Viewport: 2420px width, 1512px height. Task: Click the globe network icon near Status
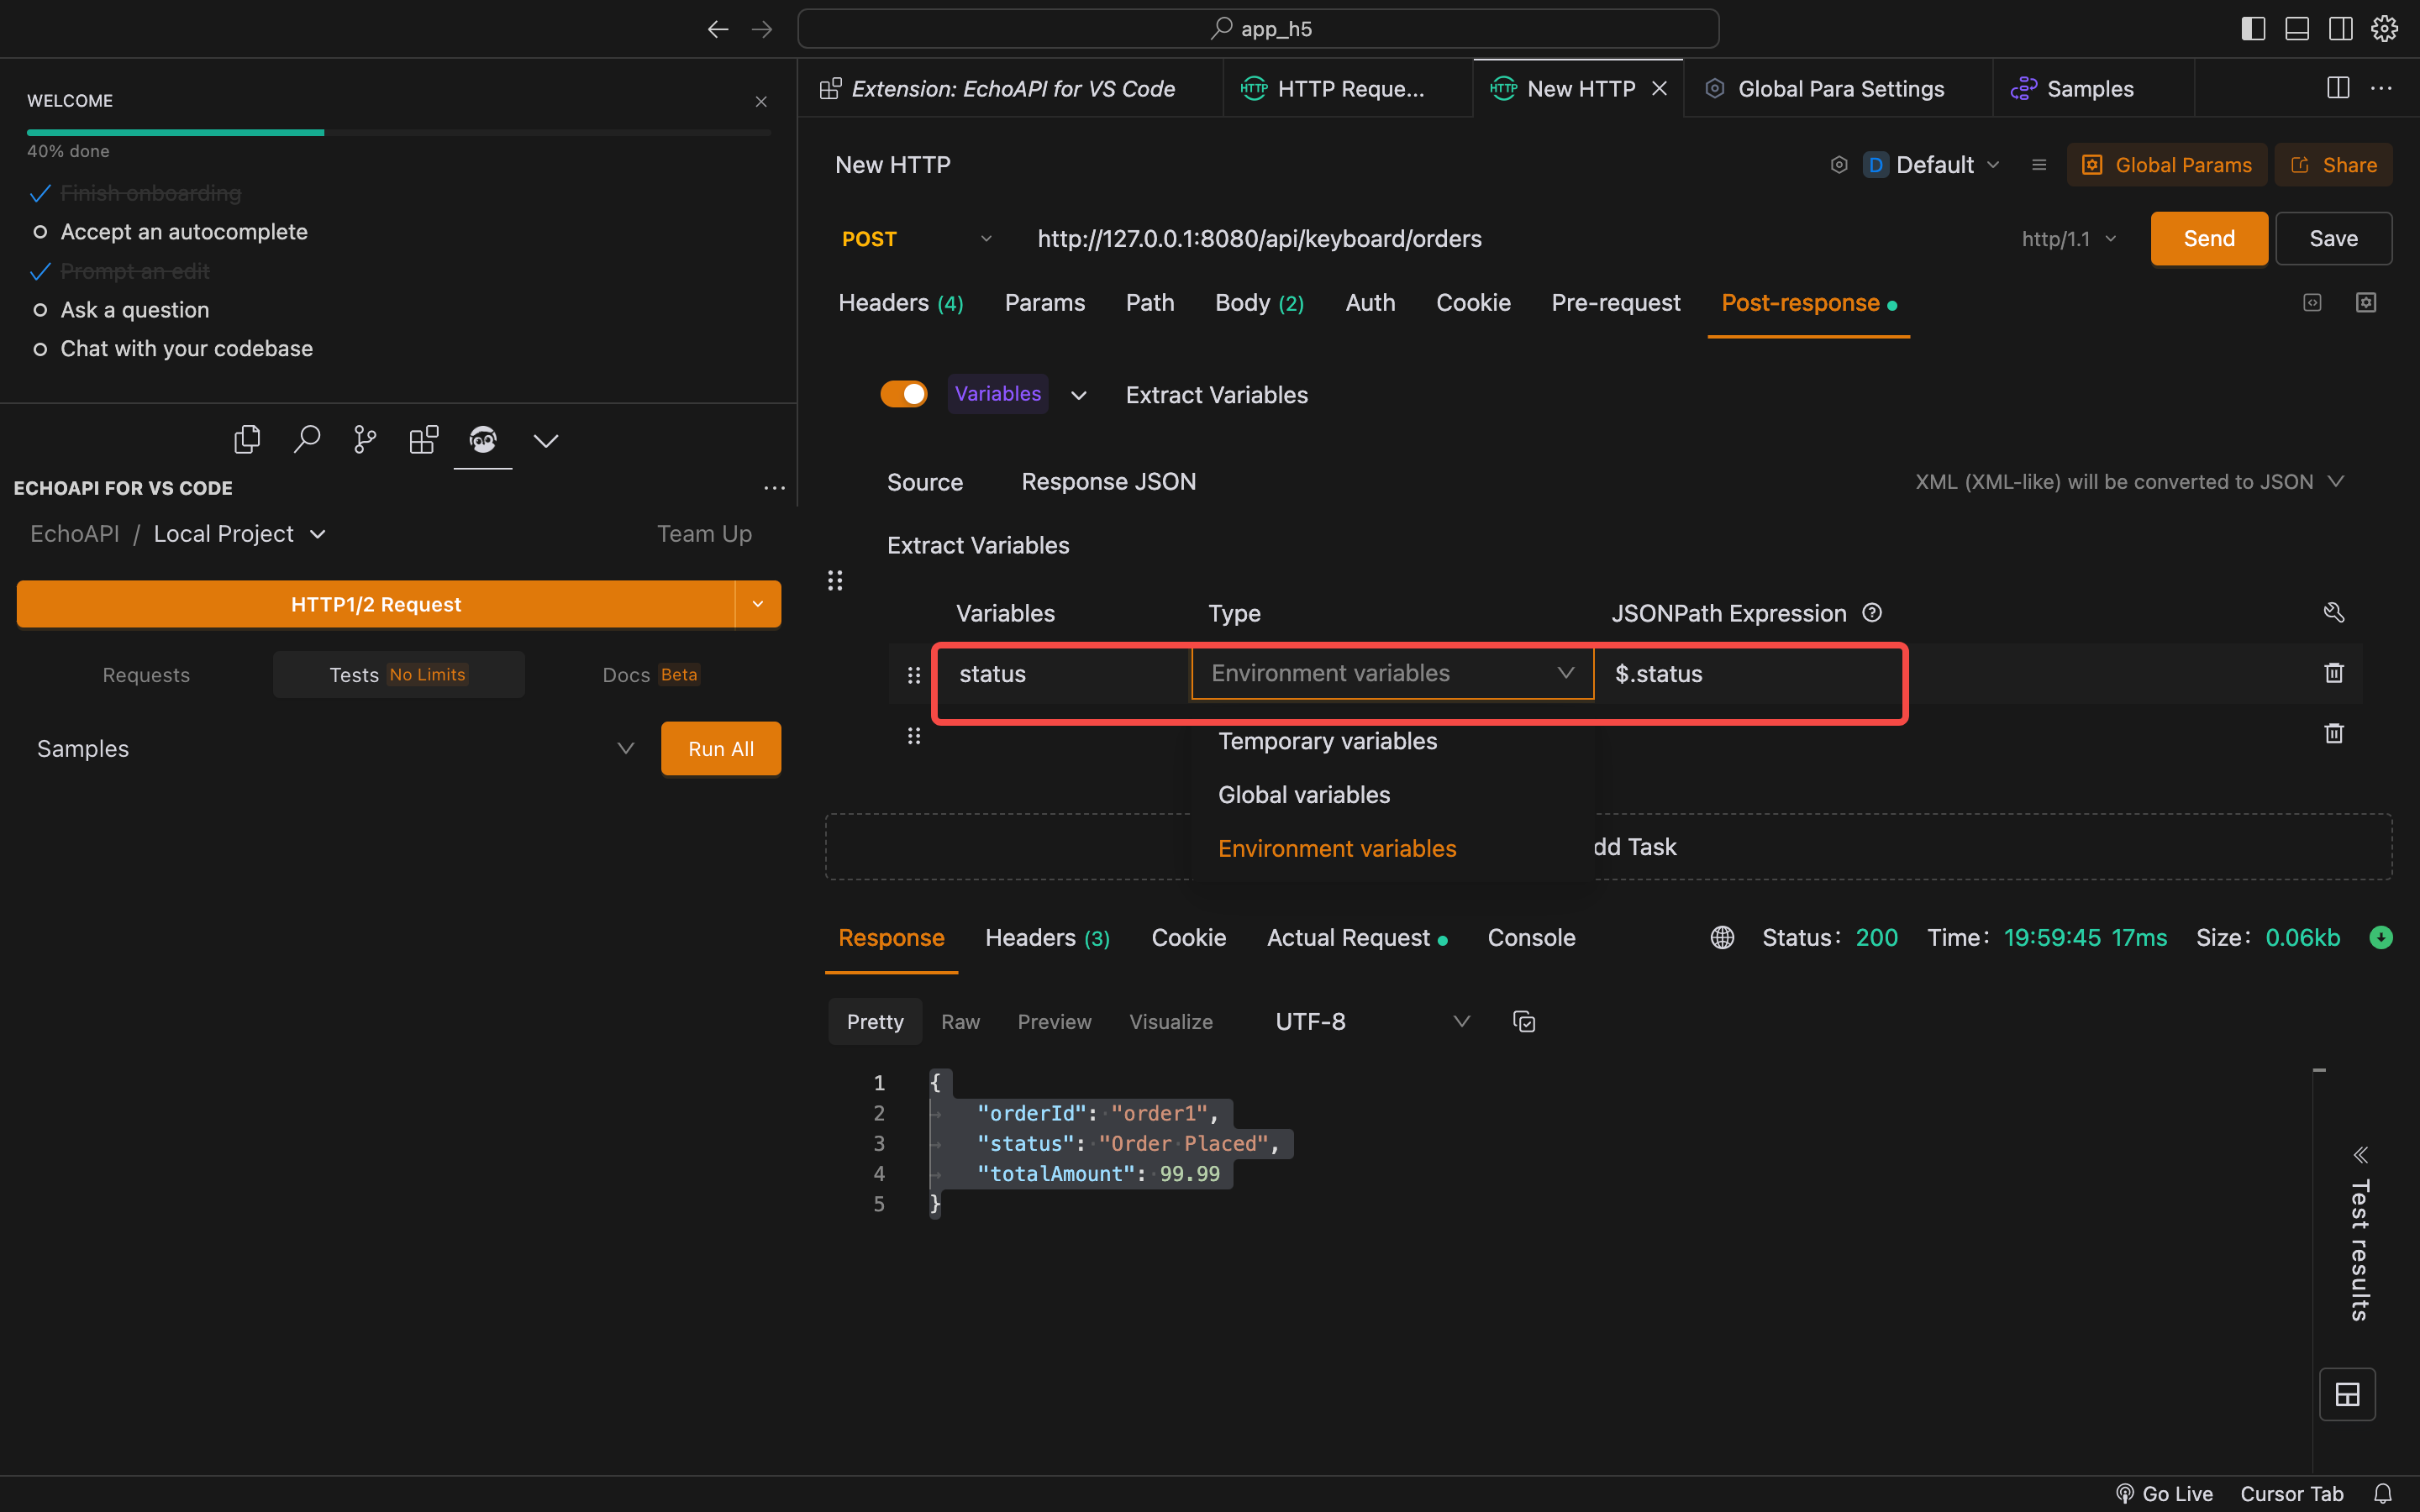point(1722,937)
